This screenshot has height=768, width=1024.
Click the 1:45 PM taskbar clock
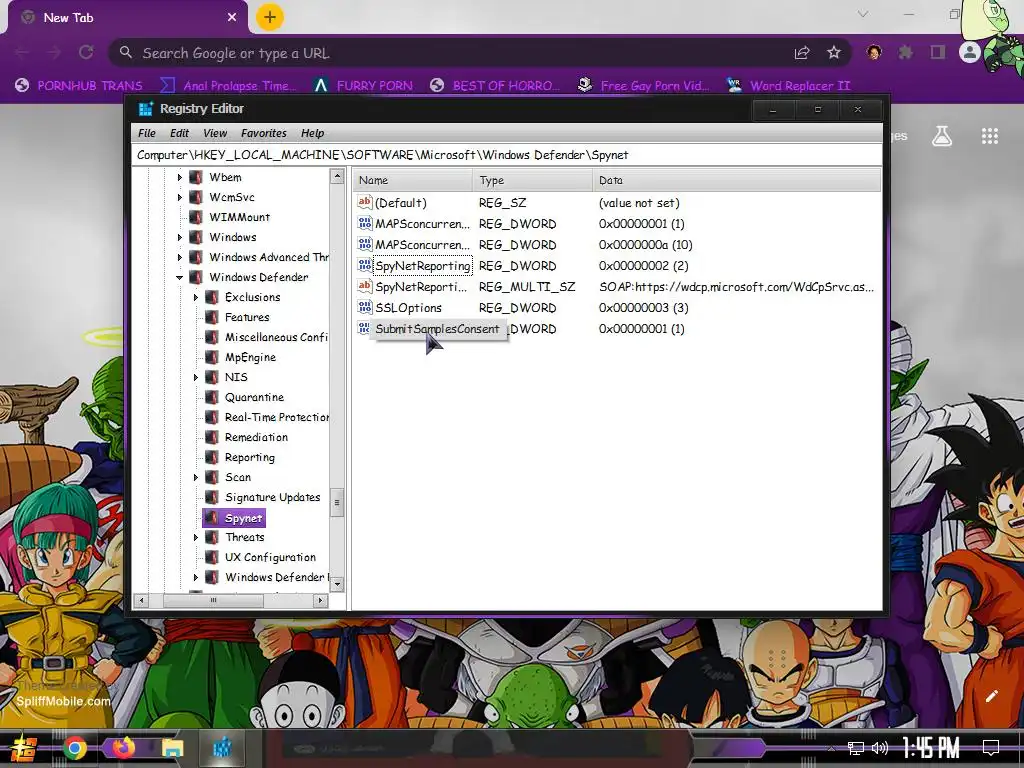pos(931,748)
